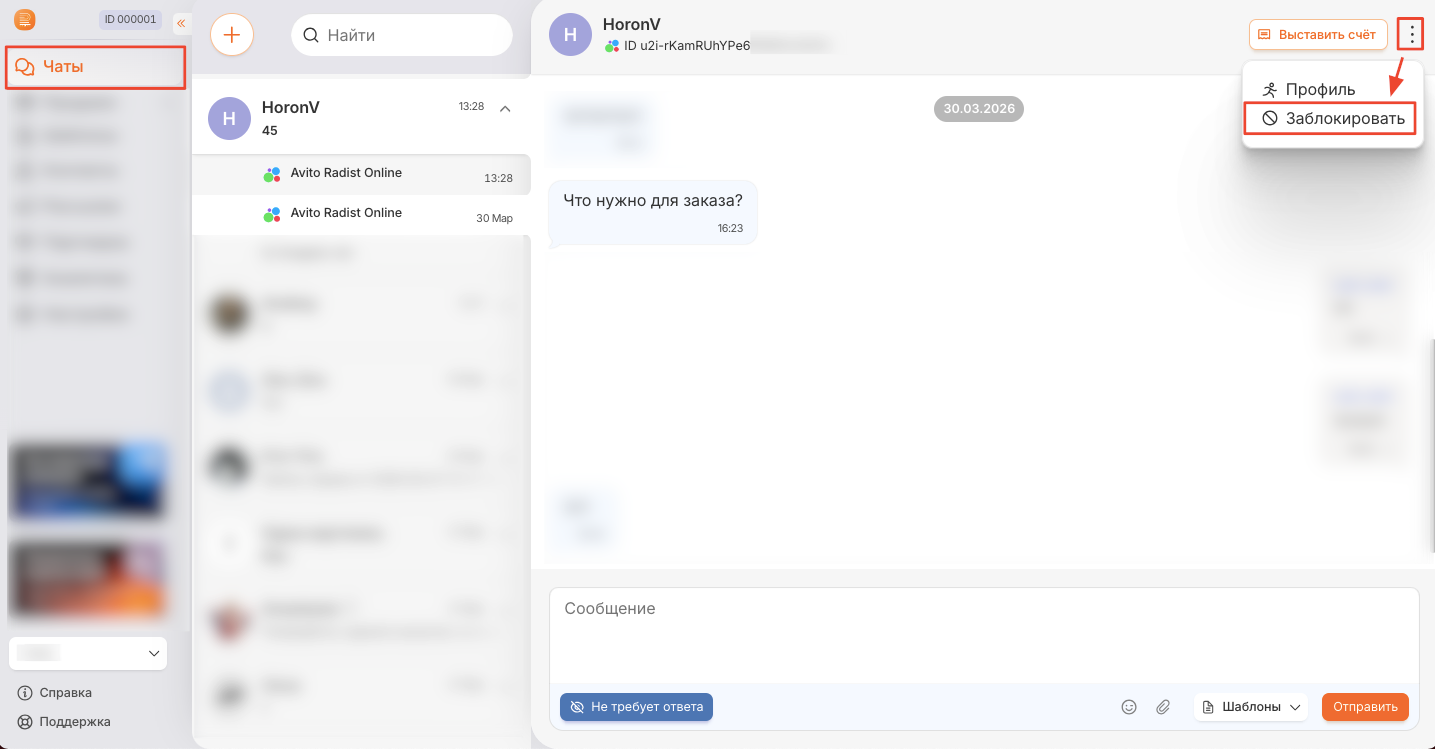Click the Отправить send button

point(1365,707)
